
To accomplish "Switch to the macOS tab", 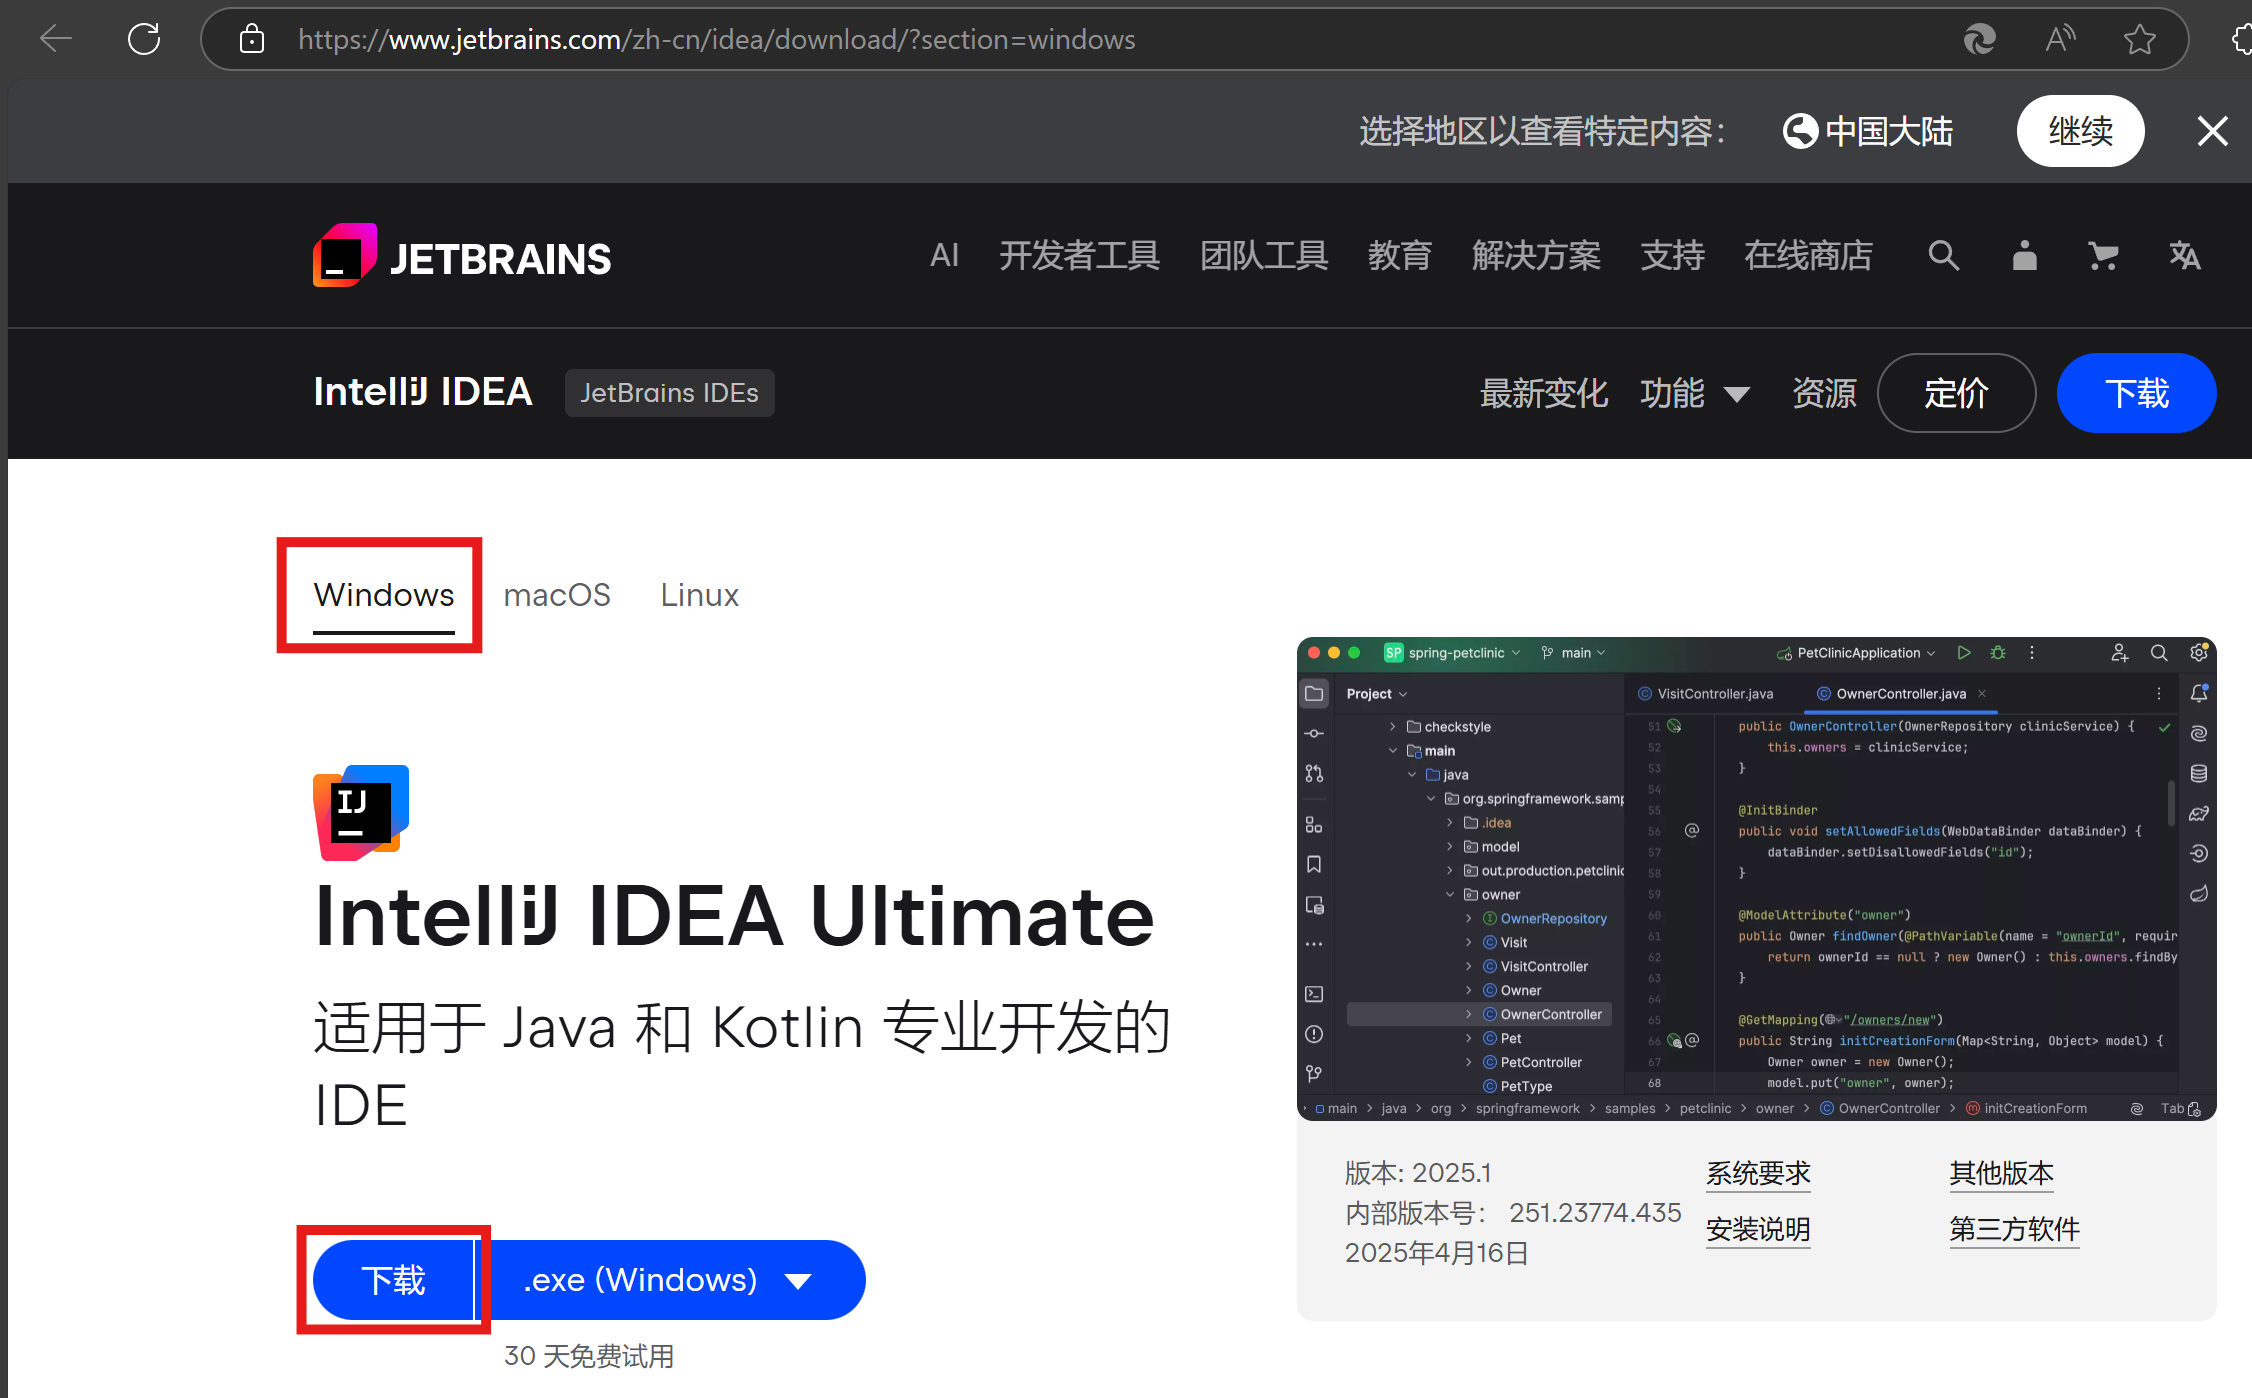I will (x=557, y=595).
